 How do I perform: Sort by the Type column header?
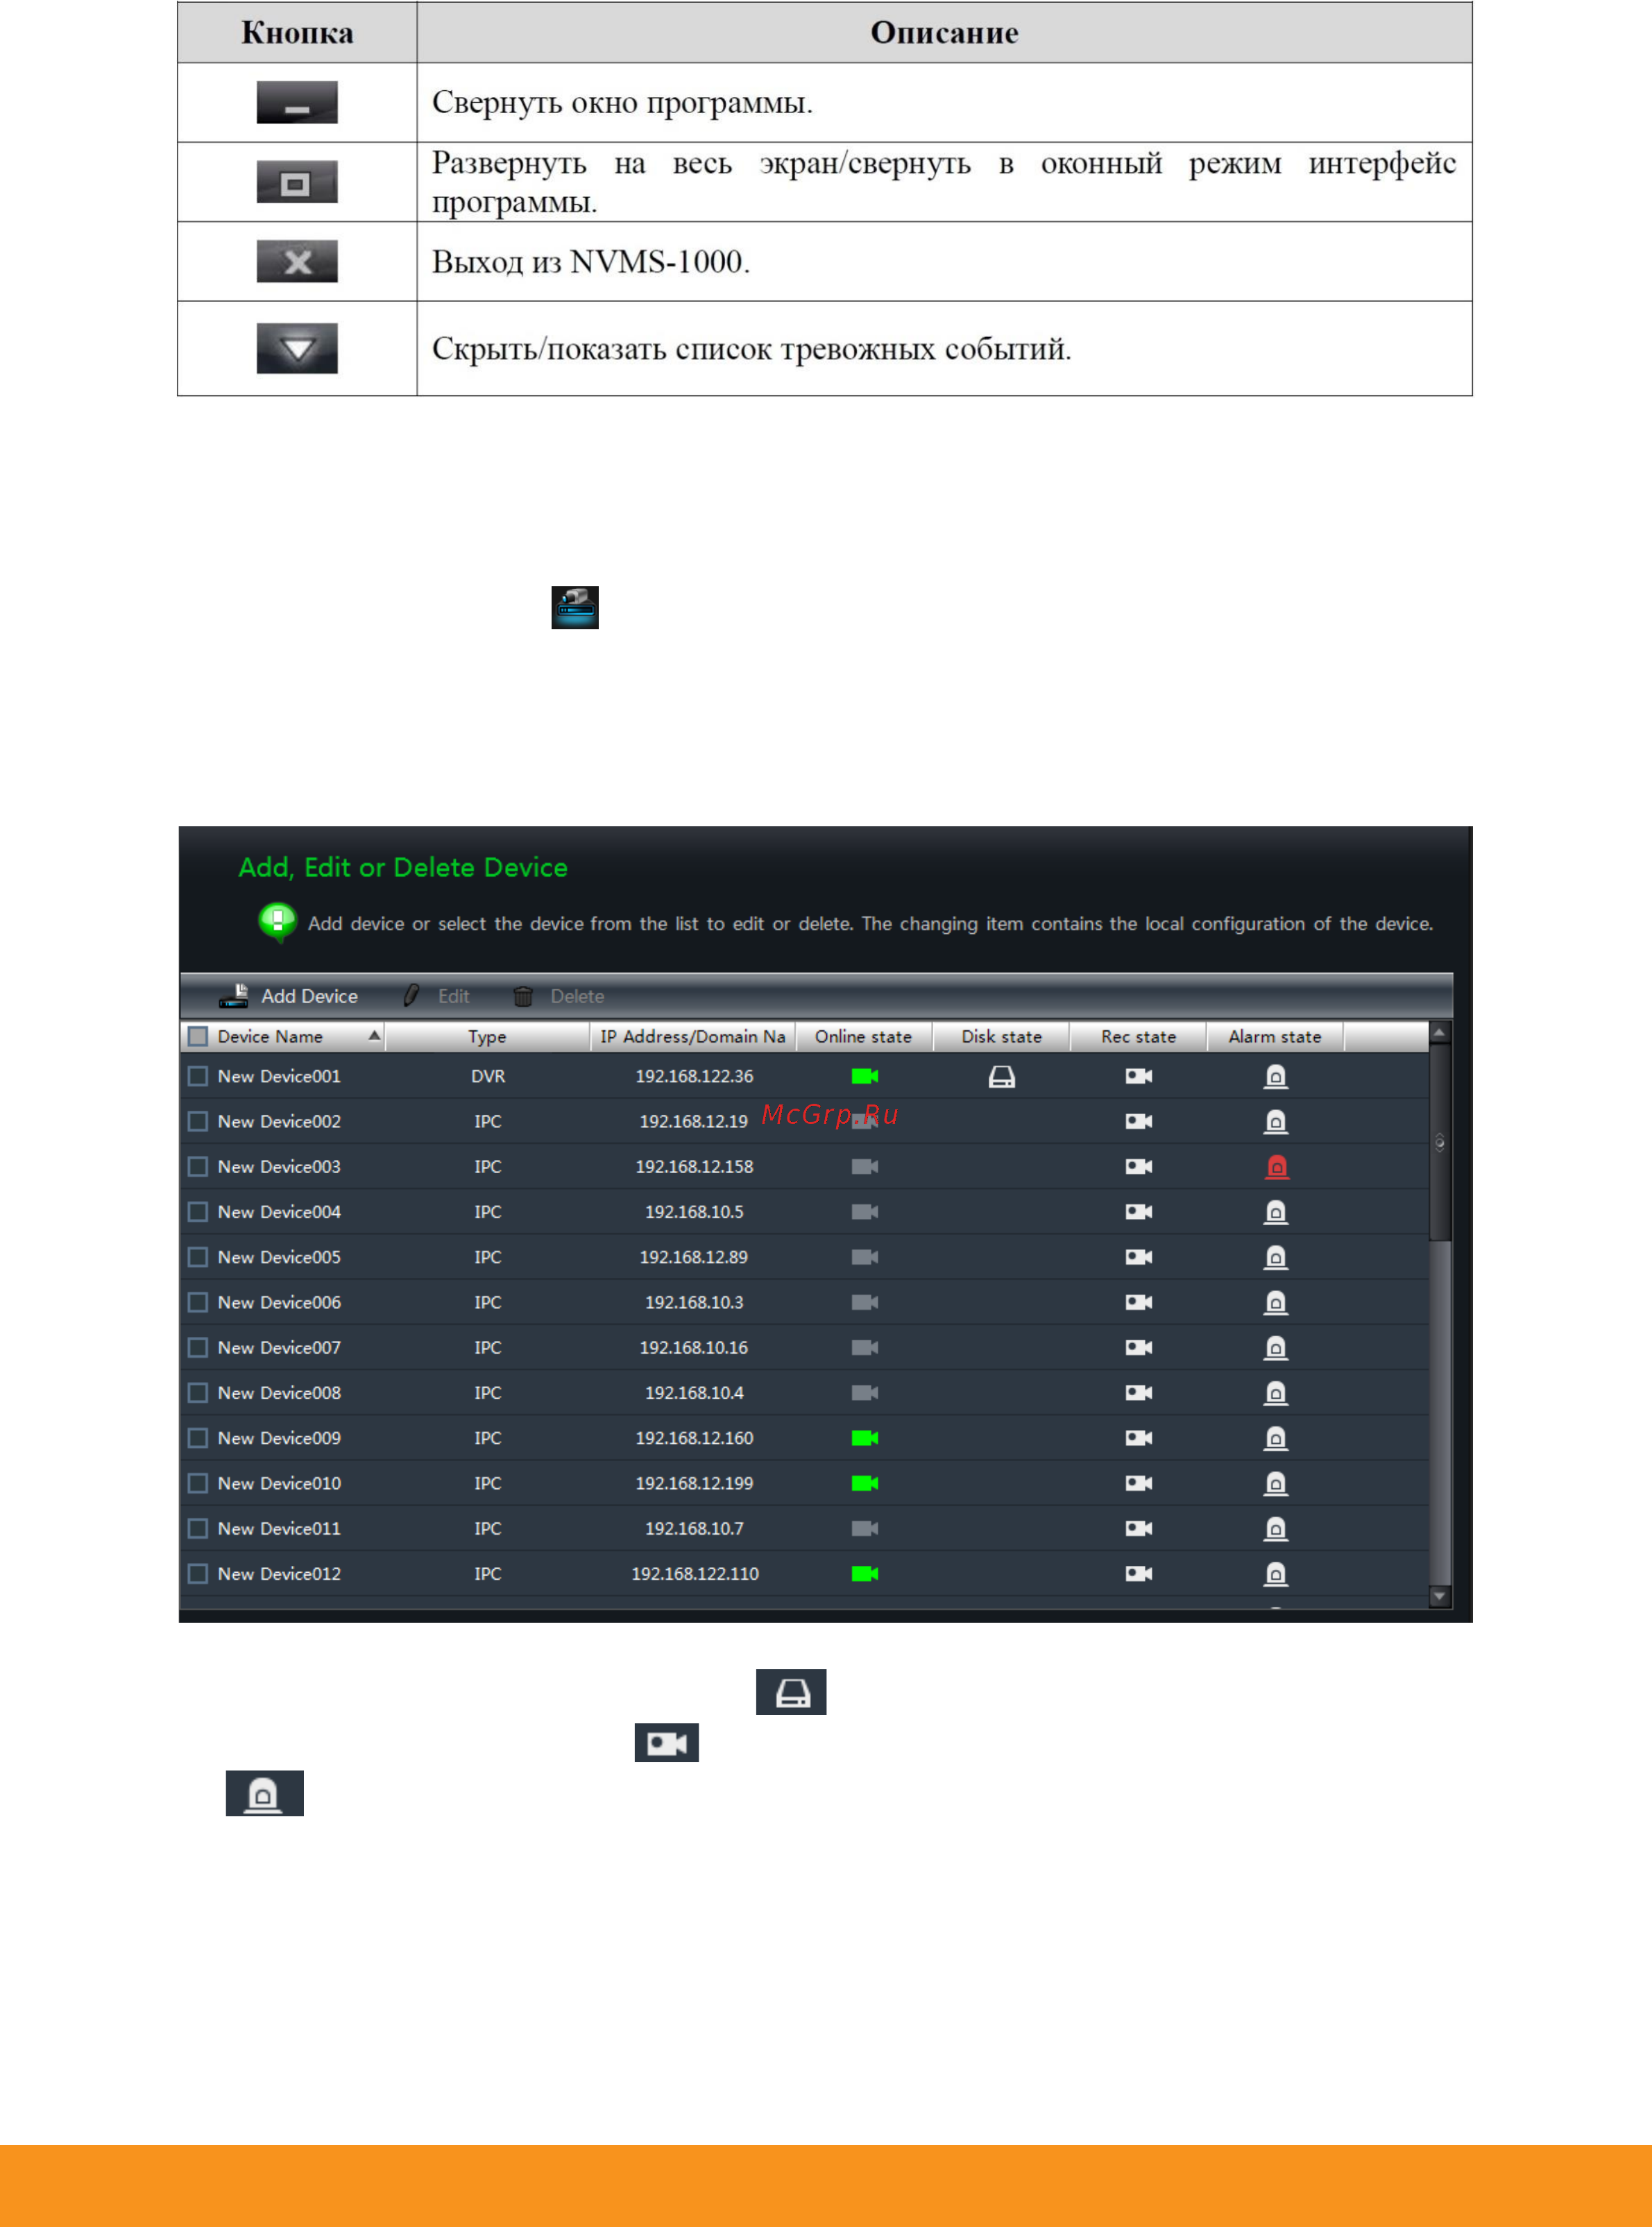[487, 1036]
